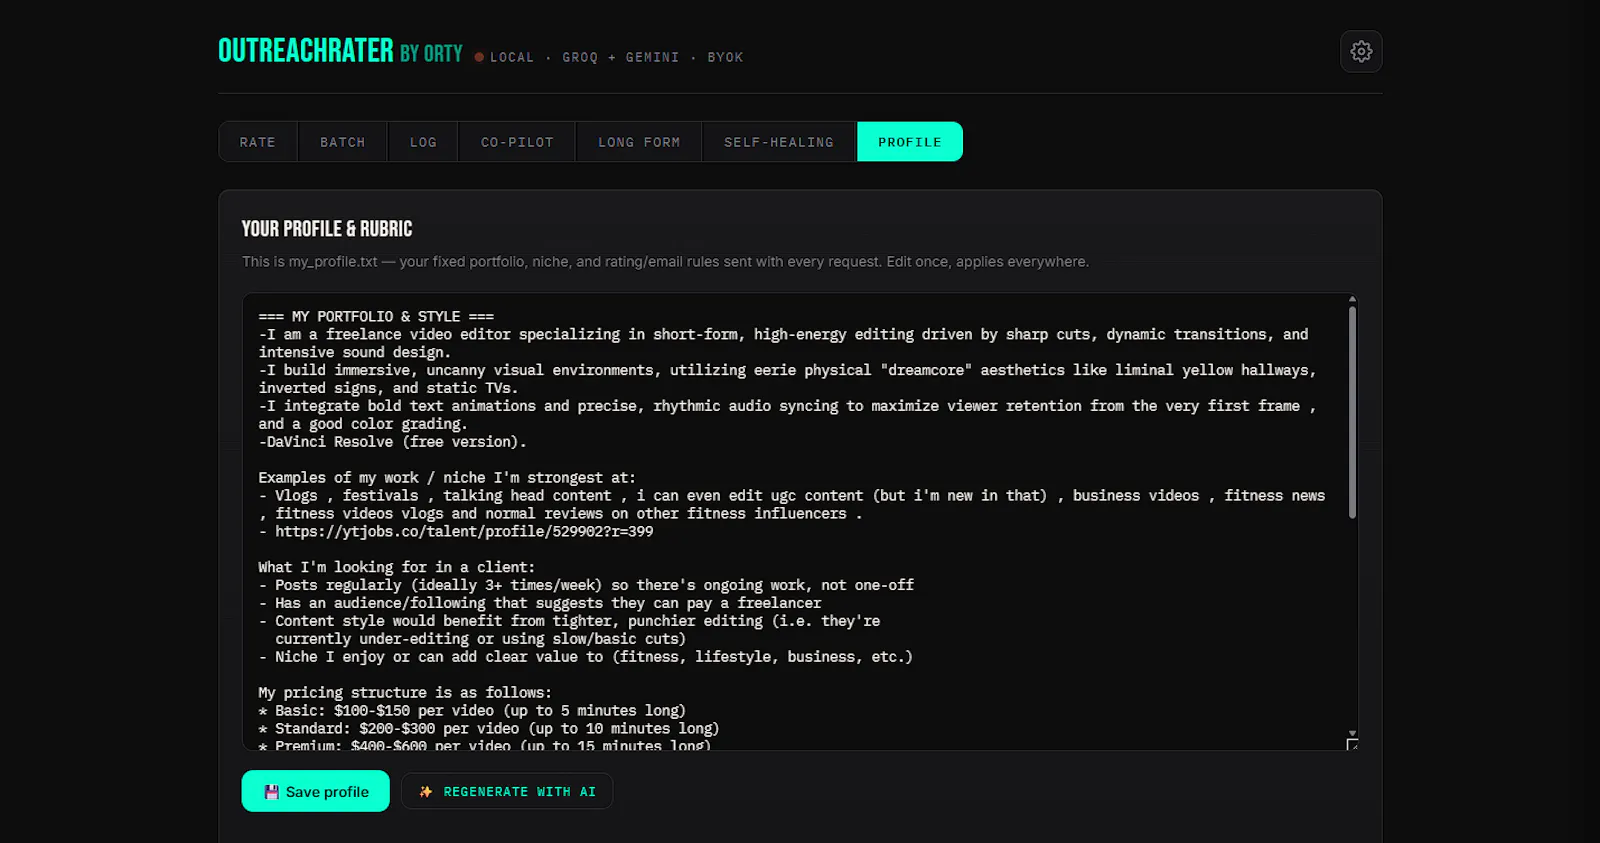
Task: Click 'Has an audience/following' line
Action: (x=540, y=603)
